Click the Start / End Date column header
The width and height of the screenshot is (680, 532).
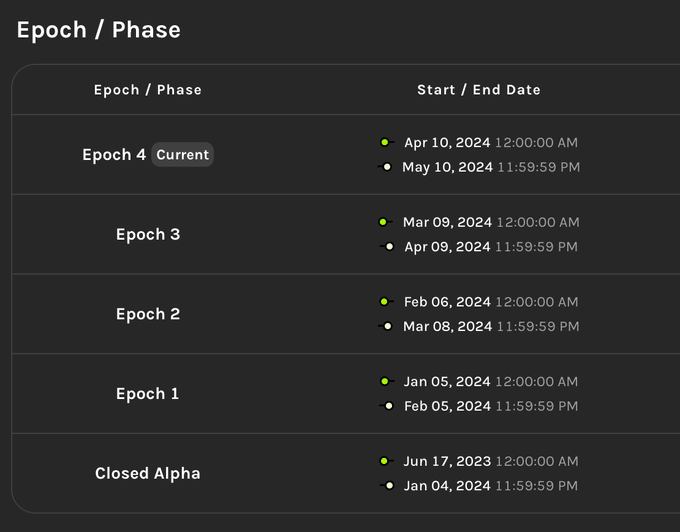coord(479,90)
